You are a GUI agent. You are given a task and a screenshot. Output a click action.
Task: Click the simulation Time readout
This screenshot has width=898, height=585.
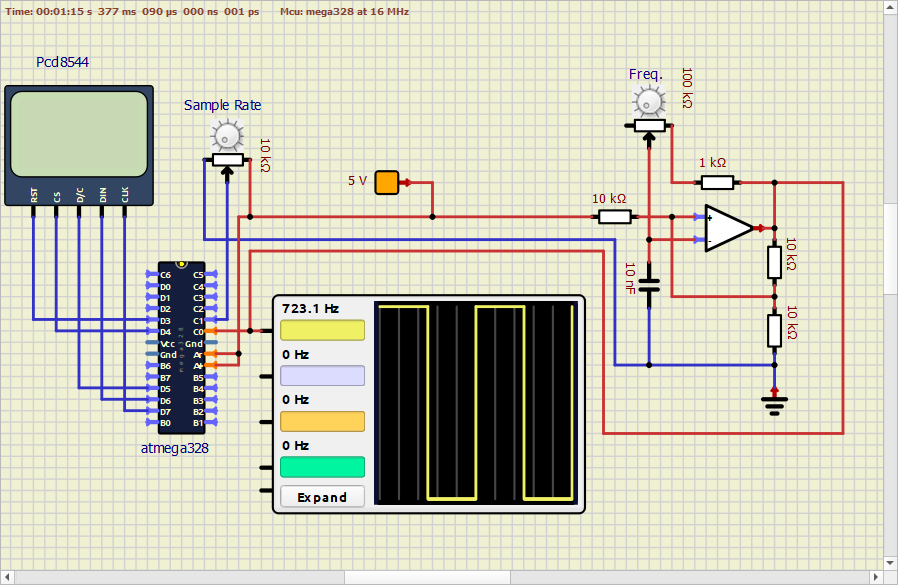click(132, 11)
